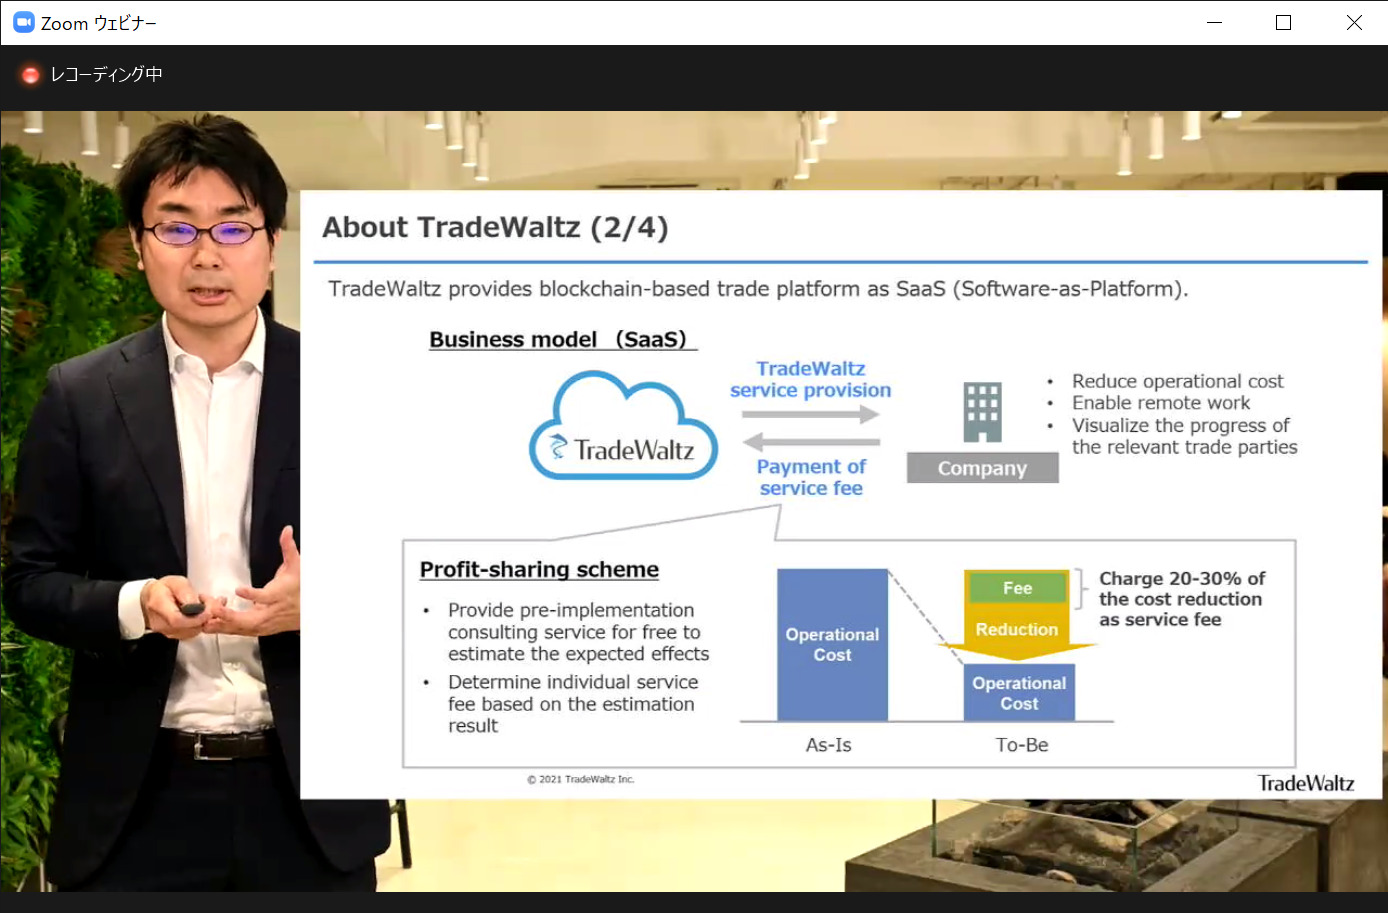Click the Zoom ウェビナー window title
This screenshot has height=913, width=1388.
point(99,23)
